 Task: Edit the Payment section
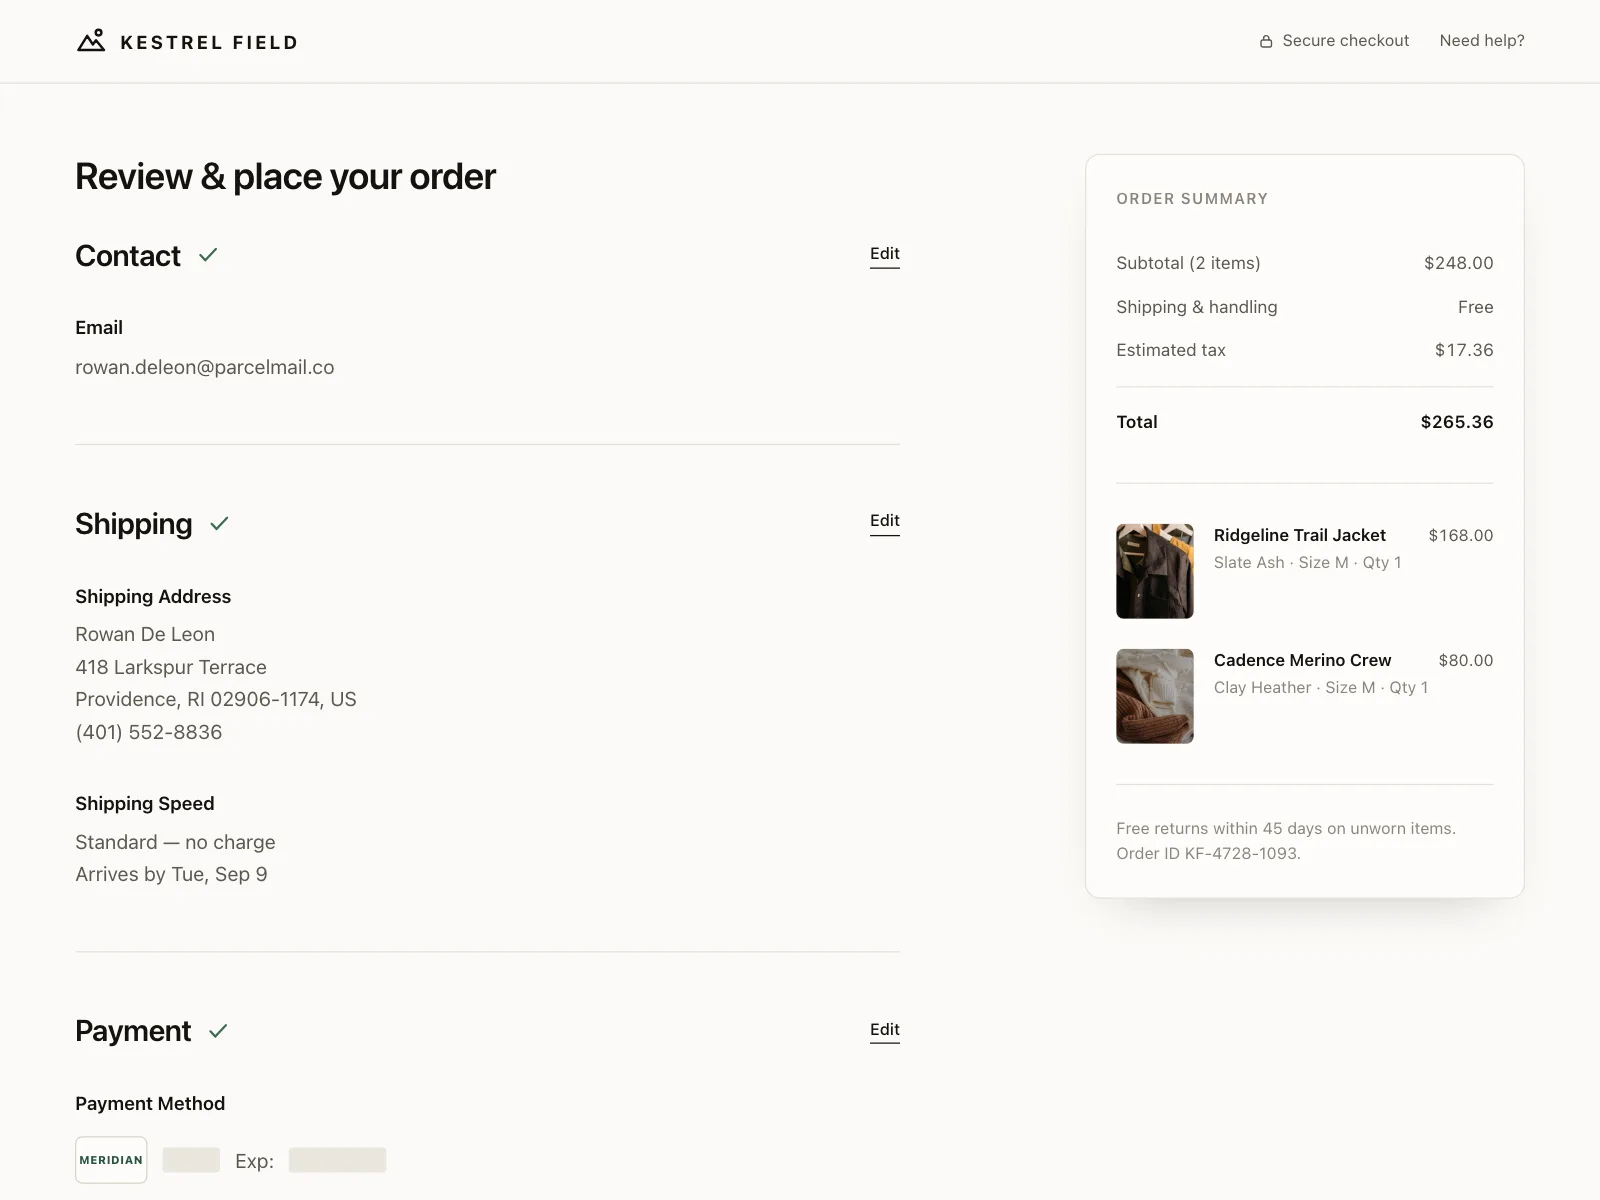(885, 1030)
